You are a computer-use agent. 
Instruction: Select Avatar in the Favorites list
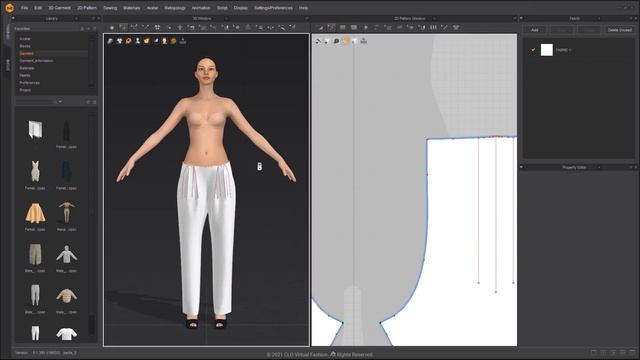(x=25, y=39)
